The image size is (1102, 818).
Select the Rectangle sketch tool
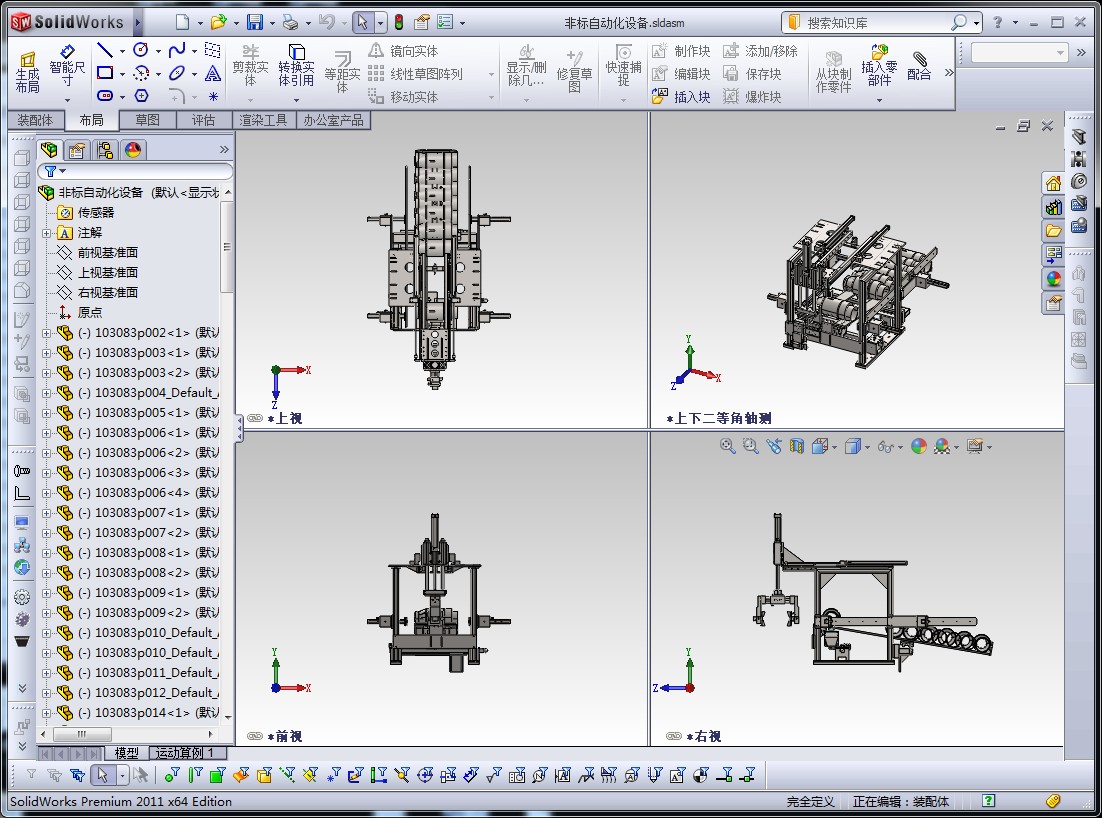point(105,72)
